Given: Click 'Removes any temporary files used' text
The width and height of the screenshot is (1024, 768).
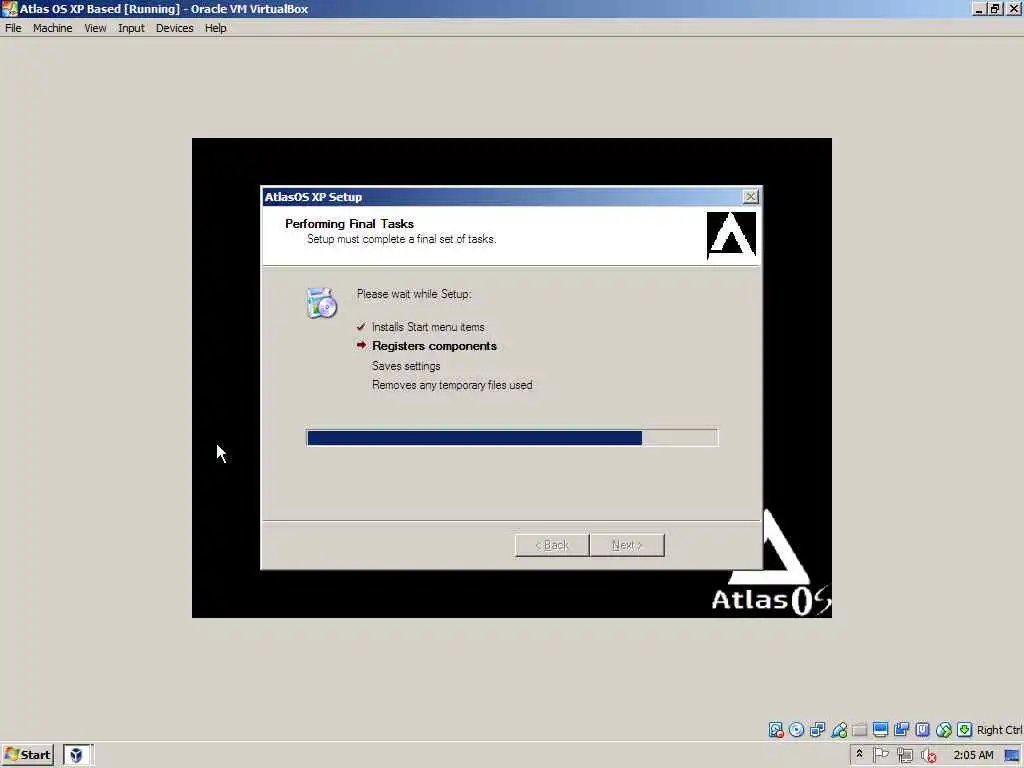Looking at the screenshot, I should pyautogui.click(x=452, y=385).
